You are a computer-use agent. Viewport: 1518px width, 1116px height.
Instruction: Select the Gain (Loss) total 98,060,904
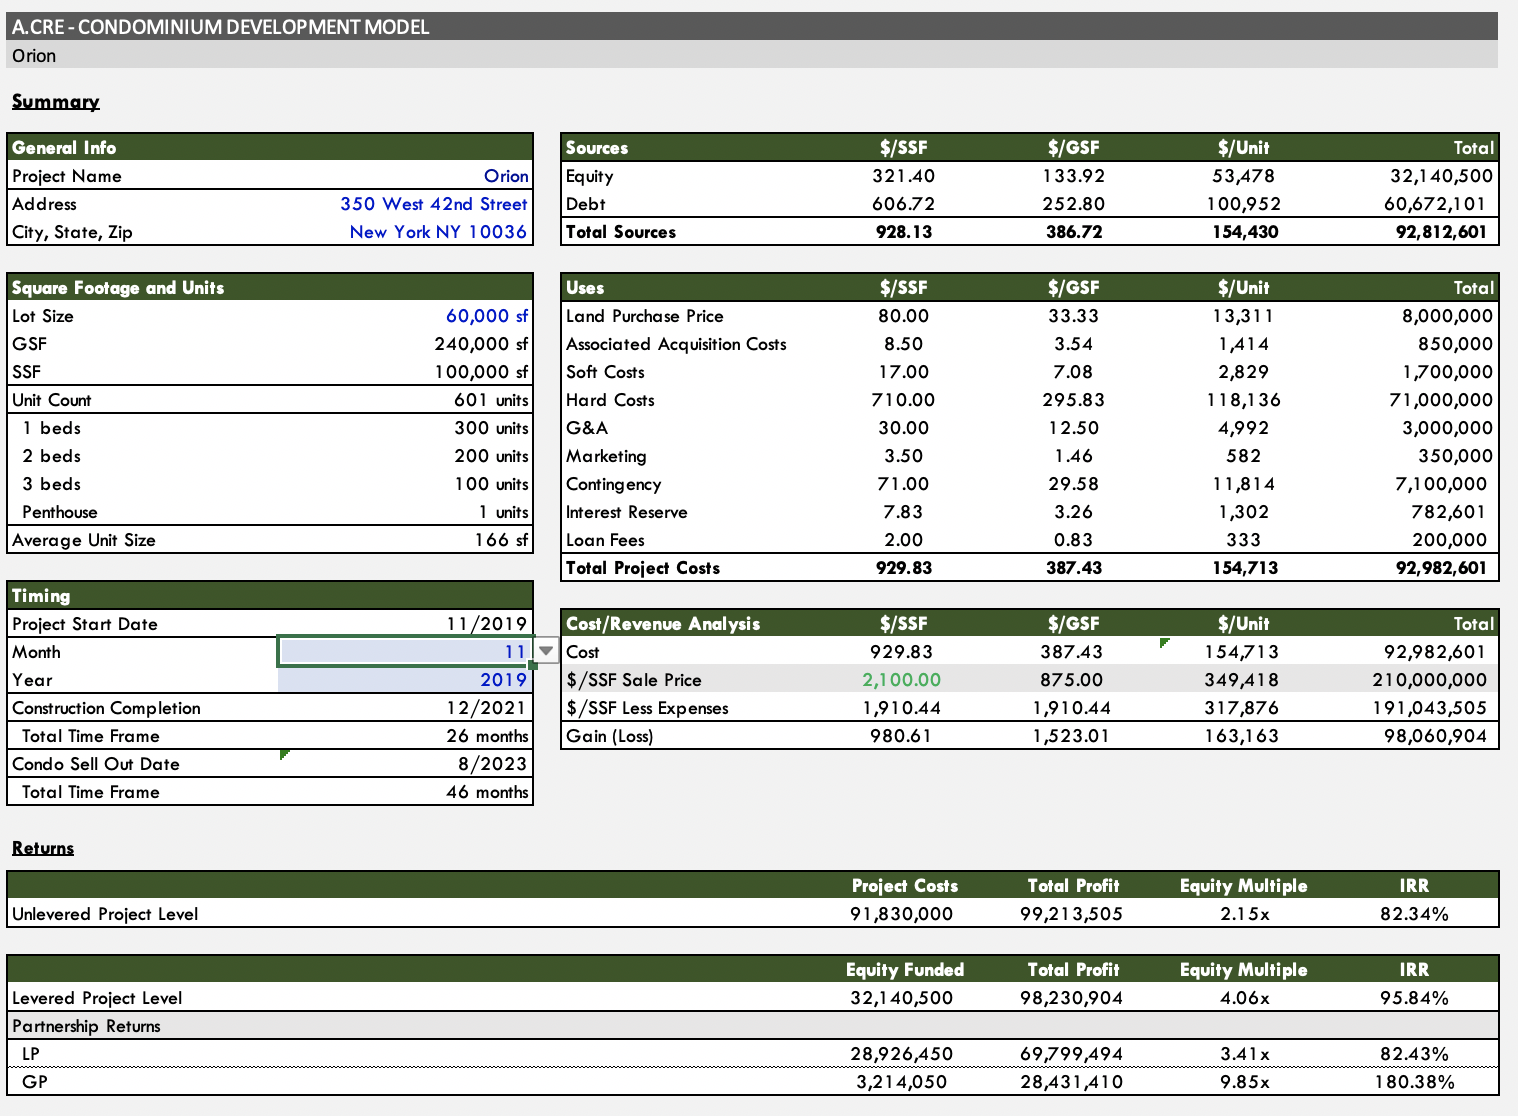tap(1435, 736)
